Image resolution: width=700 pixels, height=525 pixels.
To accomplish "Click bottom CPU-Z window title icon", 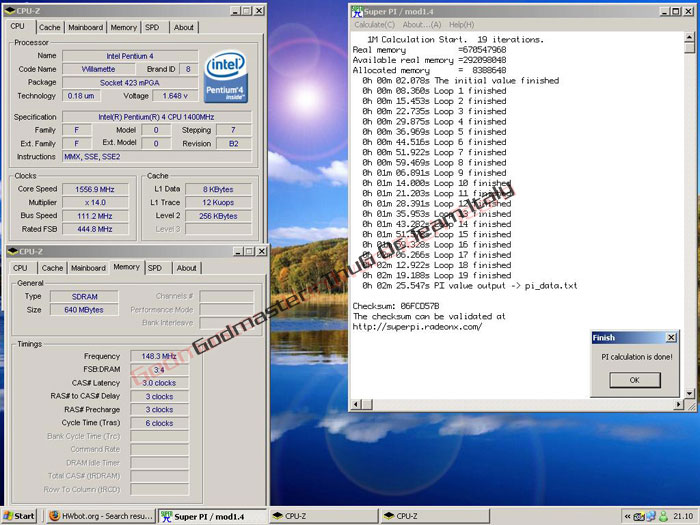I will (12, 251).
